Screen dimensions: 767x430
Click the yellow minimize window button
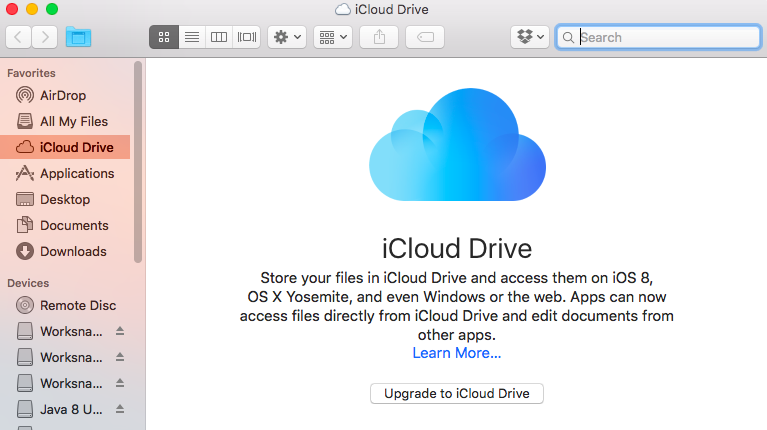[x=32, y=9]
